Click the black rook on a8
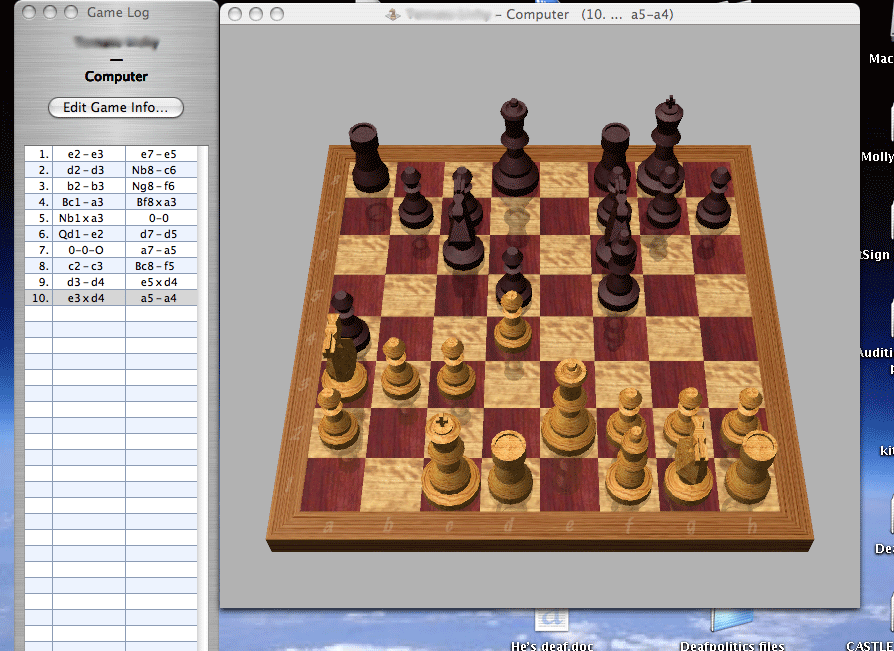Viewport: 894px width, 651px height. (x=369, y=157)
